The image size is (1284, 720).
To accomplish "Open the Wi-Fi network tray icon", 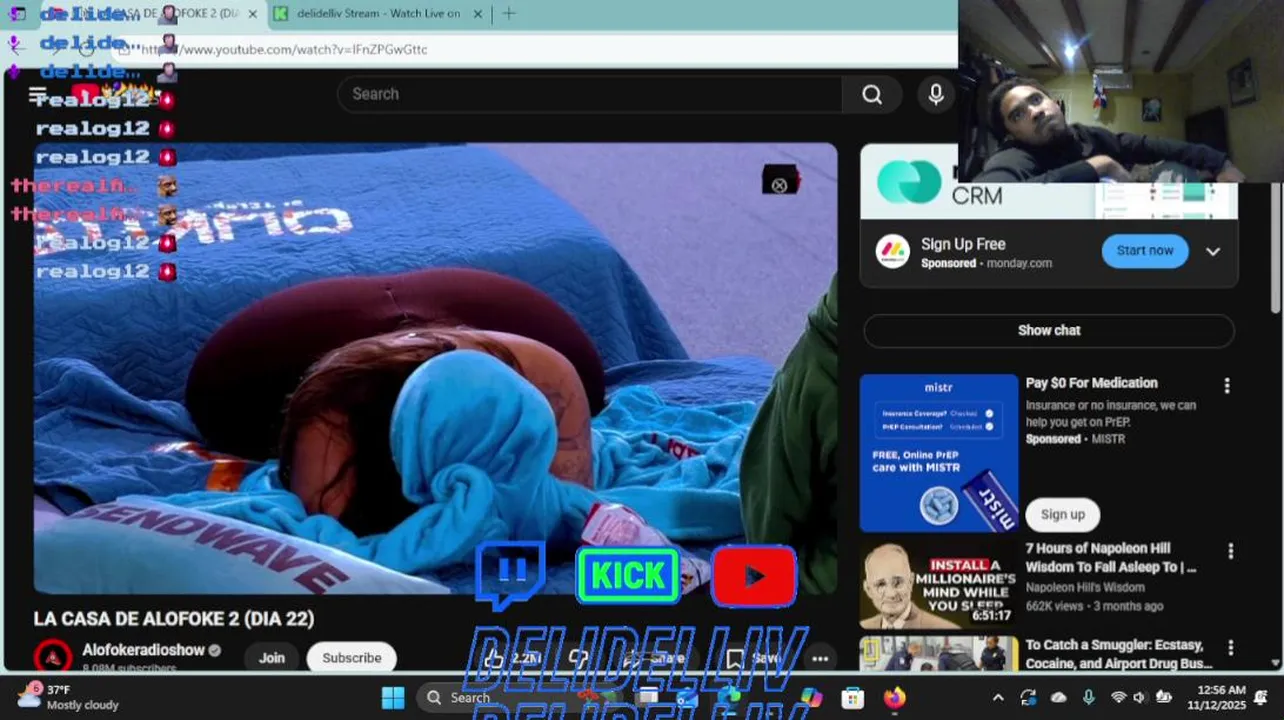I will point(1118,697).
